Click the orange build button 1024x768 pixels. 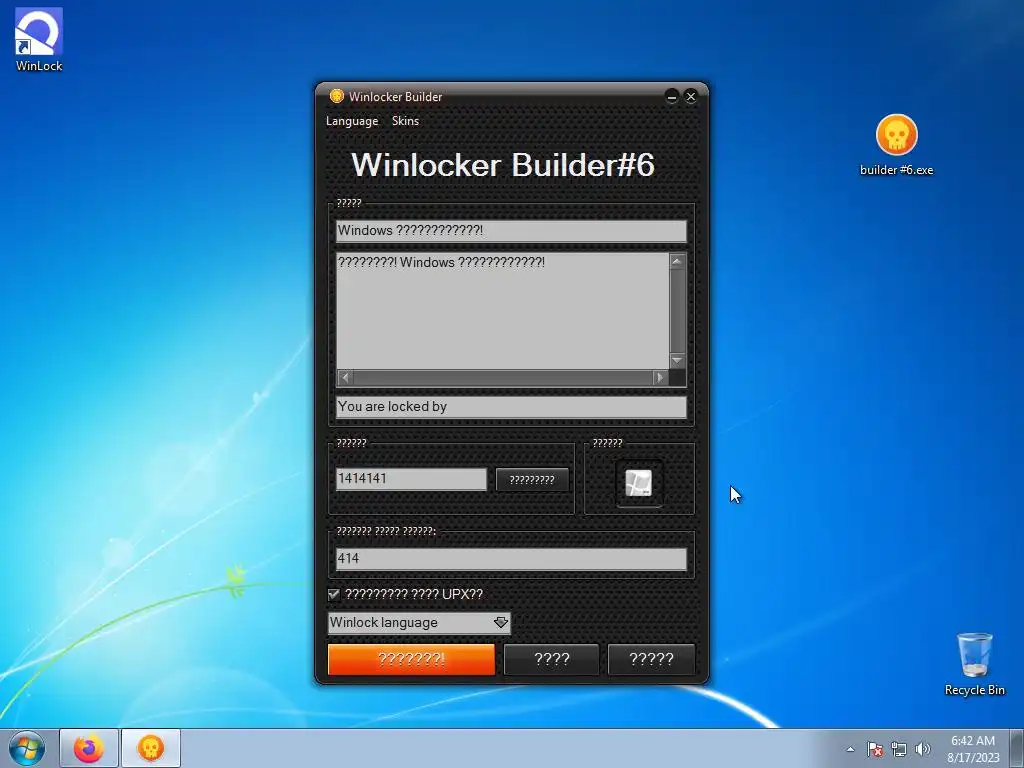tap(411, 659)
